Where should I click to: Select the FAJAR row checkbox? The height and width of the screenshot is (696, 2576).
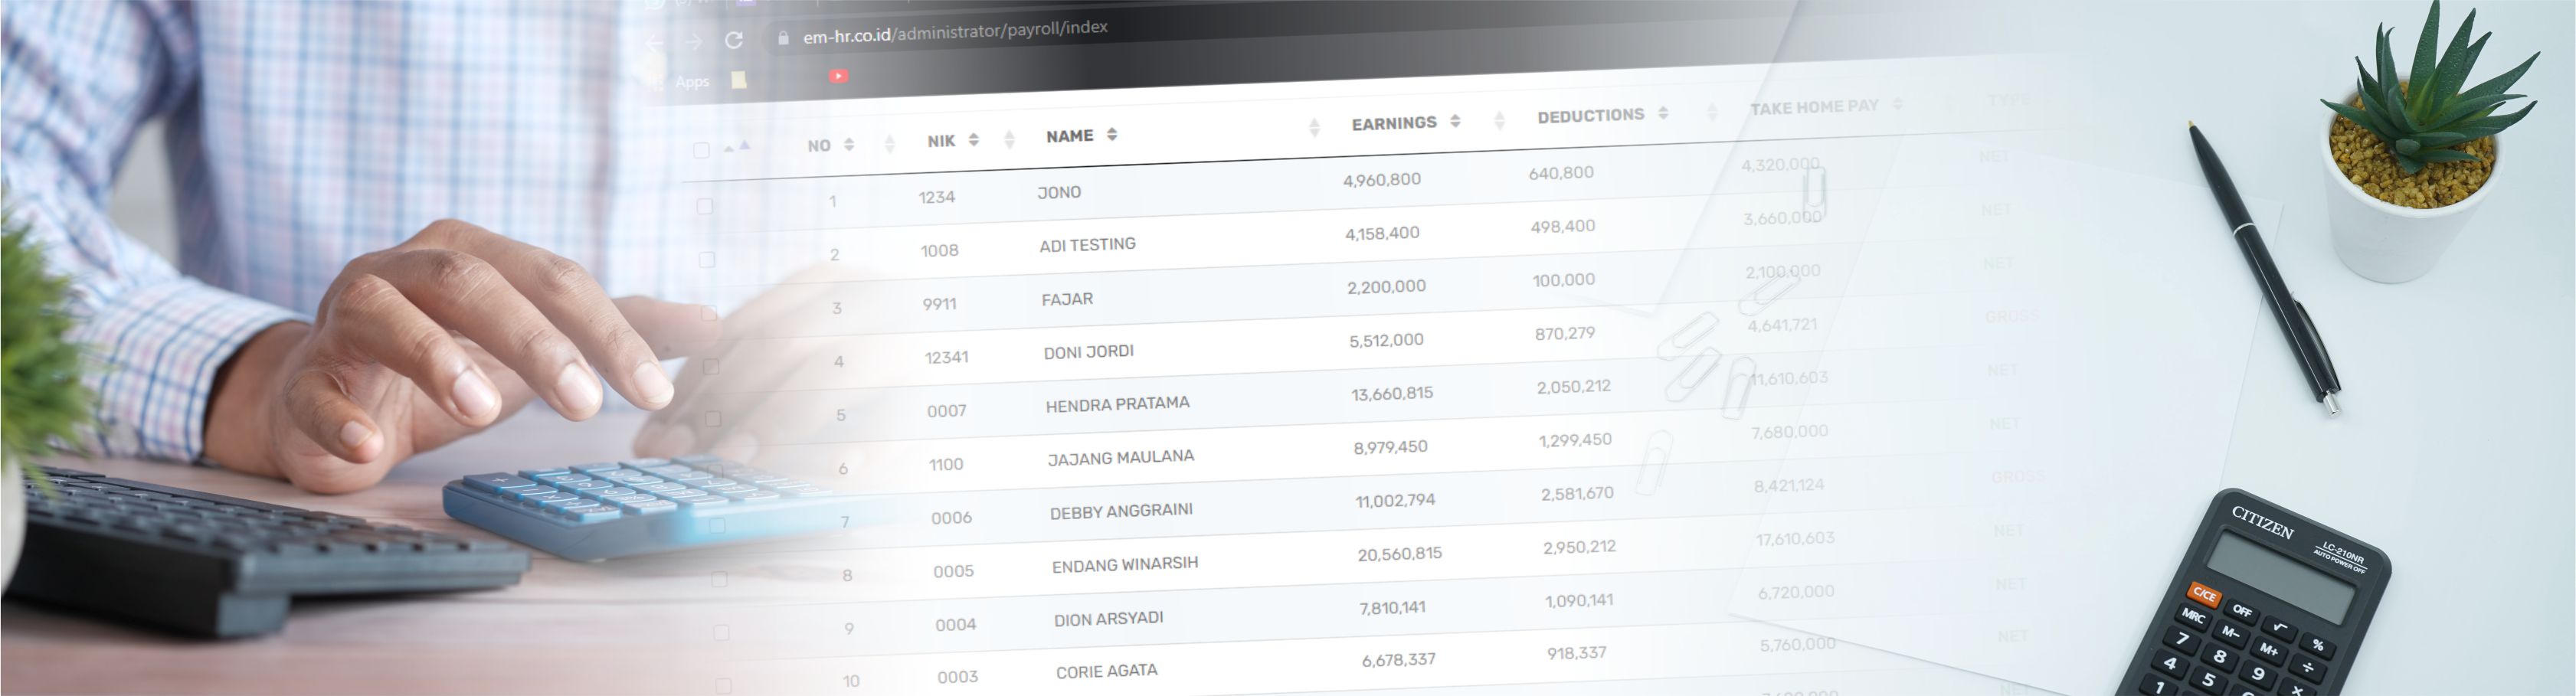[x=709, y=313]
